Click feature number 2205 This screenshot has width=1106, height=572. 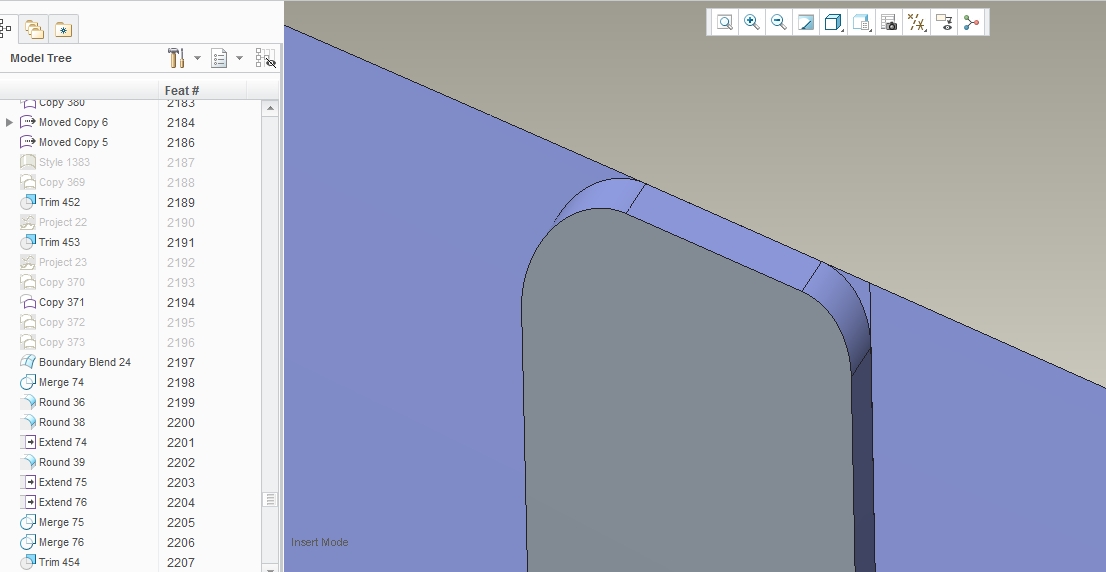pos(181,523)
